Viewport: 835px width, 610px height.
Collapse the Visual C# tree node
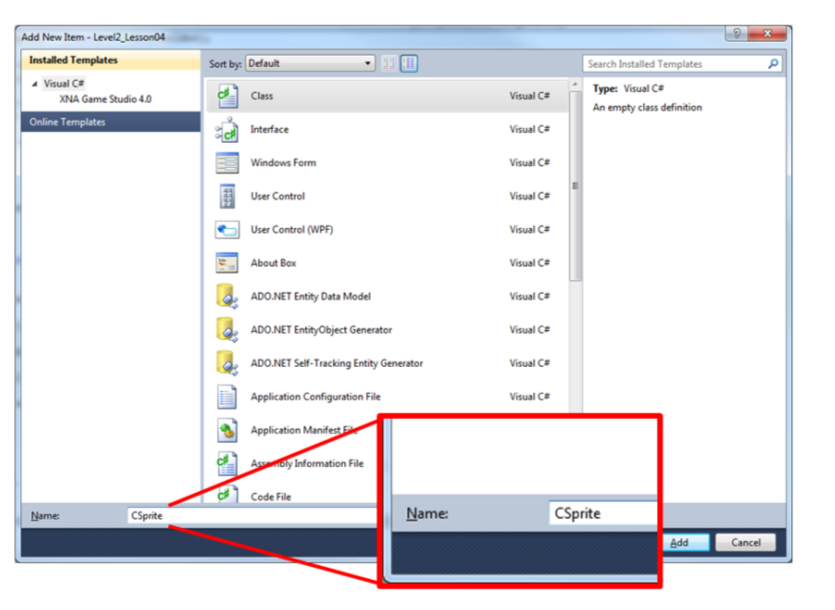tap(37, 84)
